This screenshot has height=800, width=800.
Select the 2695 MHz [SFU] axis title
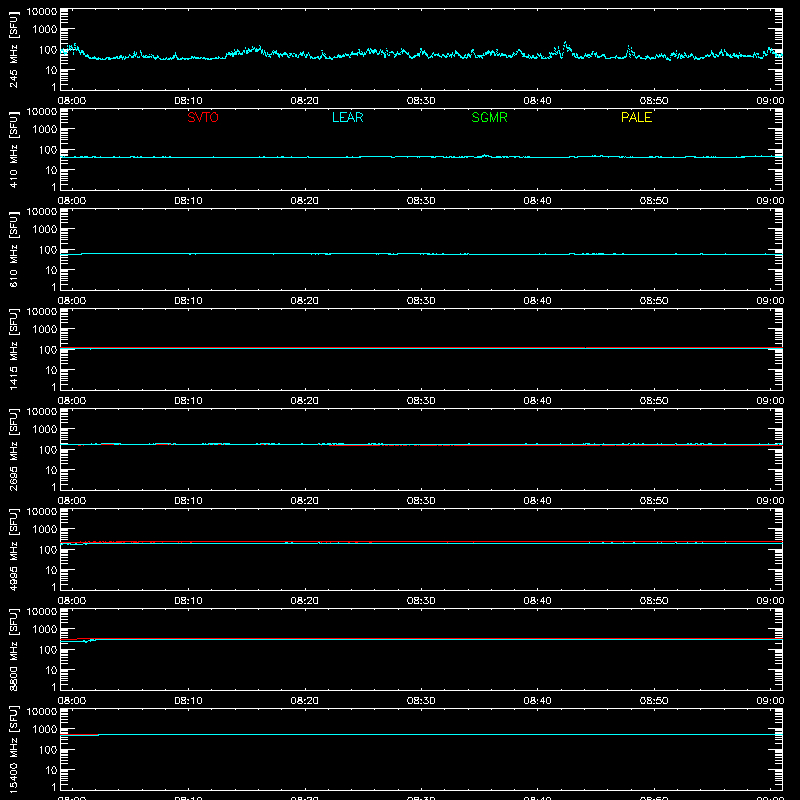14,449
